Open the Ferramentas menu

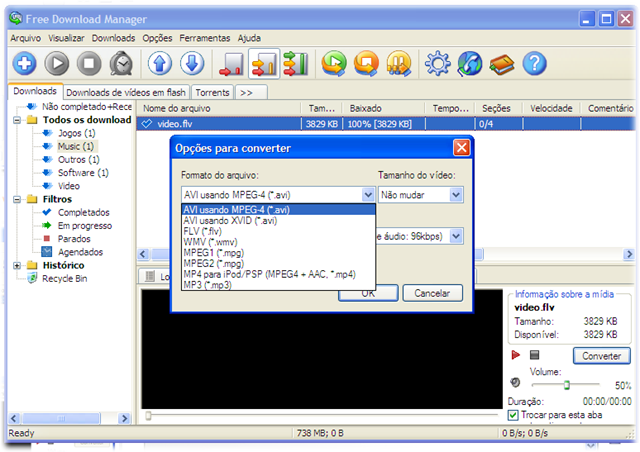click(205, 38)
